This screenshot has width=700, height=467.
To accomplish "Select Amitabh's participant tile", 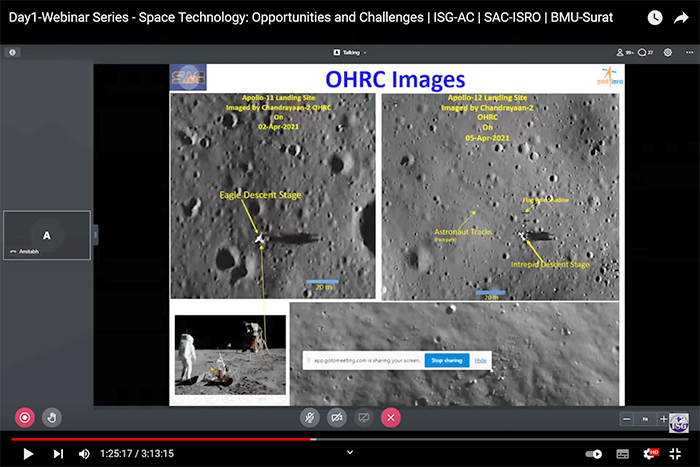I will [47, 235].
